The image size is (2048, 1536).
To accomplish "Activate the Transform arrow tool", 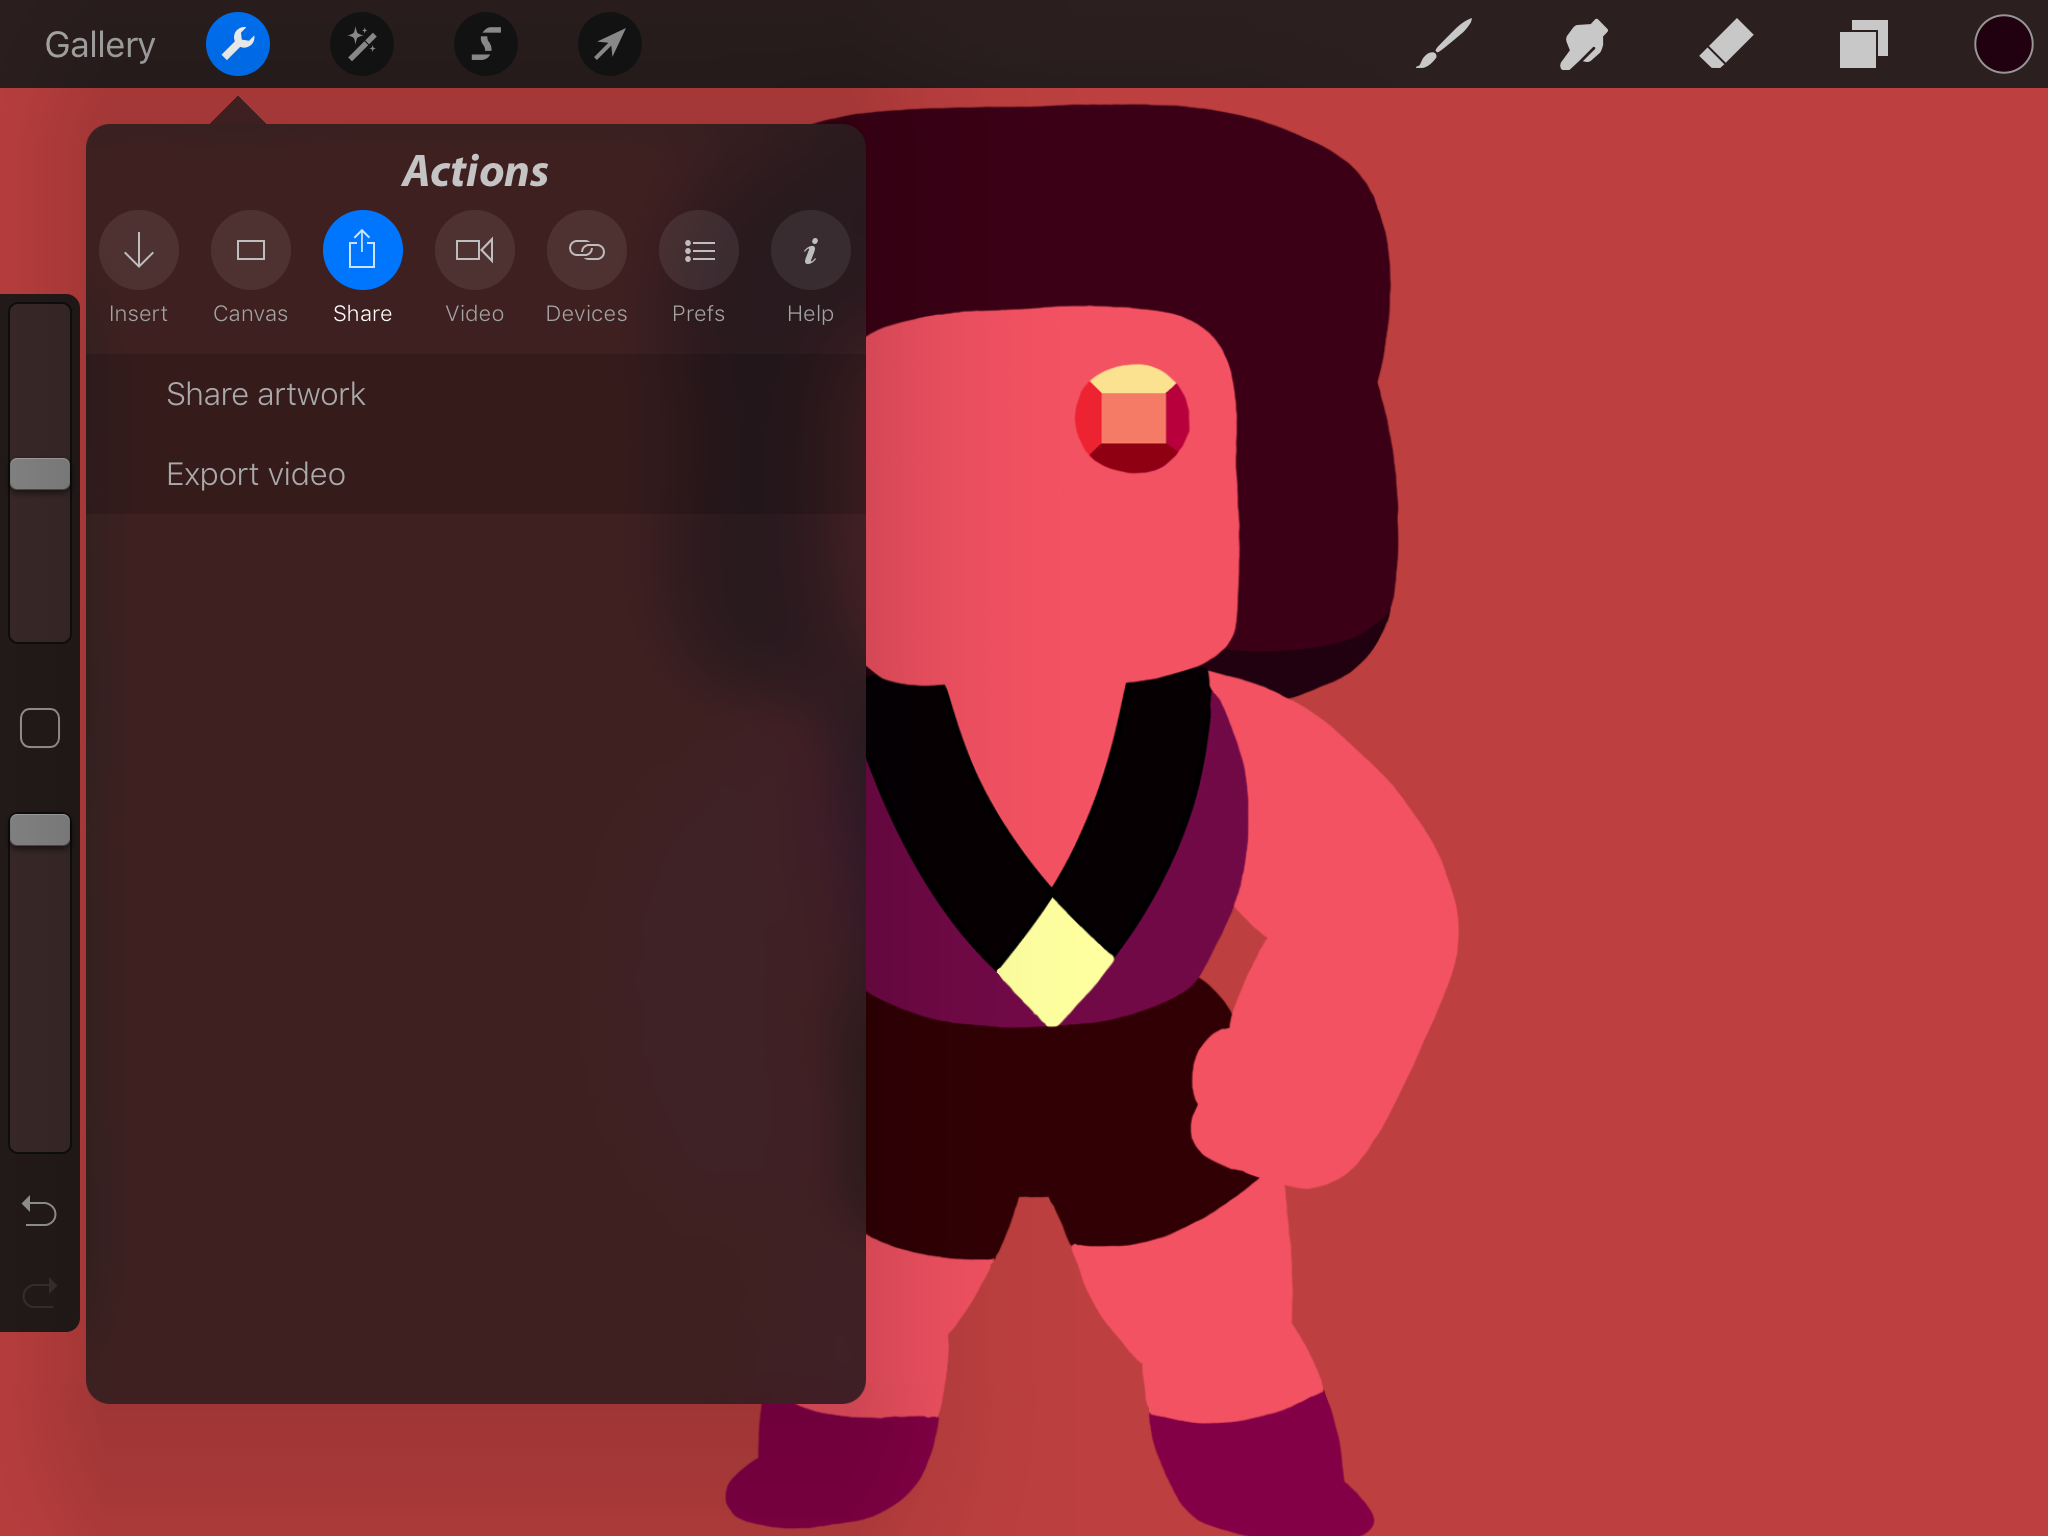I will (x=610, y=45).
